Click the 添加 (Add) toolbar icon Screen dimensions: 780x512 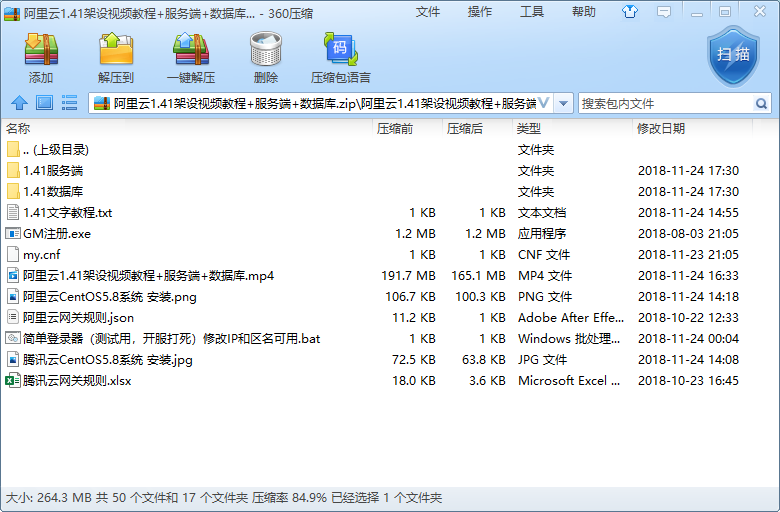coord(41,49)
